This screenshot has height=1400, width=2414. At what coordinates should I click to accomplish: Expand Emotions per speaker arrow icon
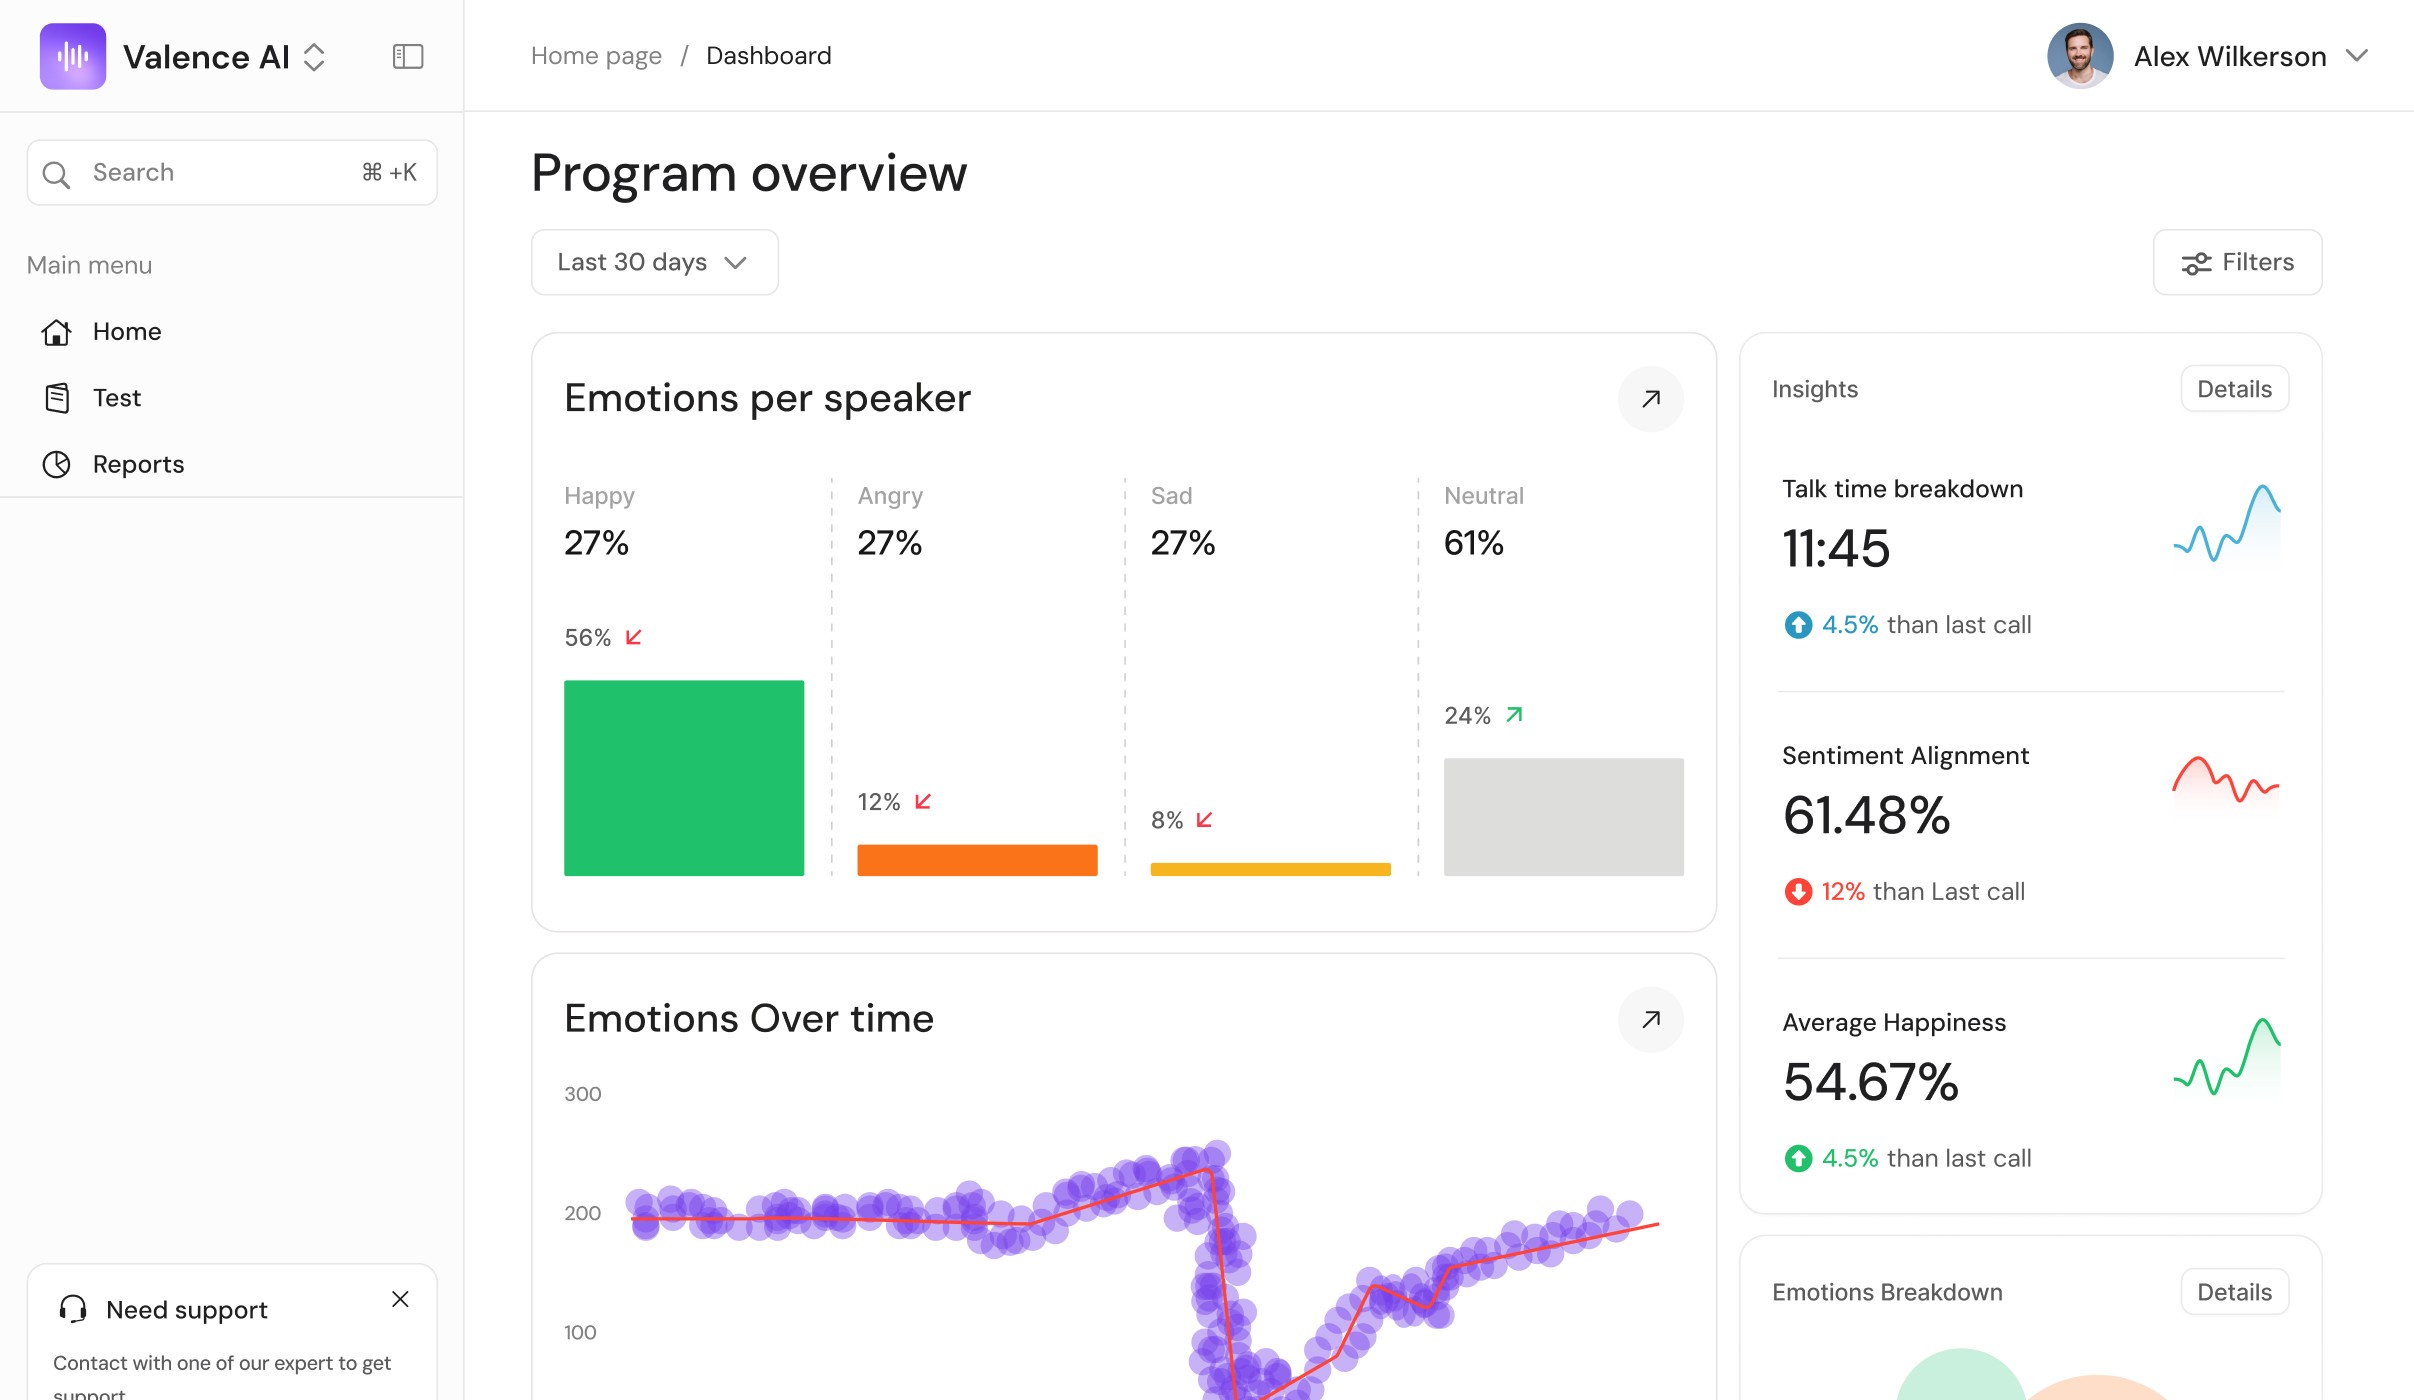point(1650,399)
